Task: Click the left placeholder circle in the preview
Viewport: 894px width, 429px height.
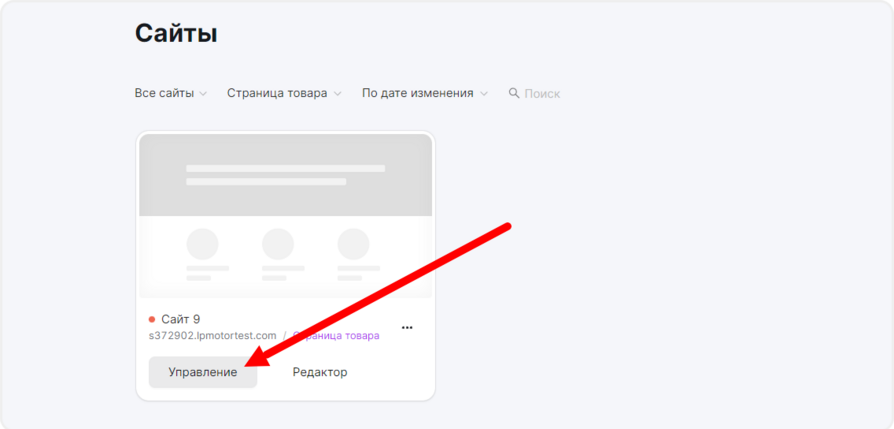Action: [203, 244]
